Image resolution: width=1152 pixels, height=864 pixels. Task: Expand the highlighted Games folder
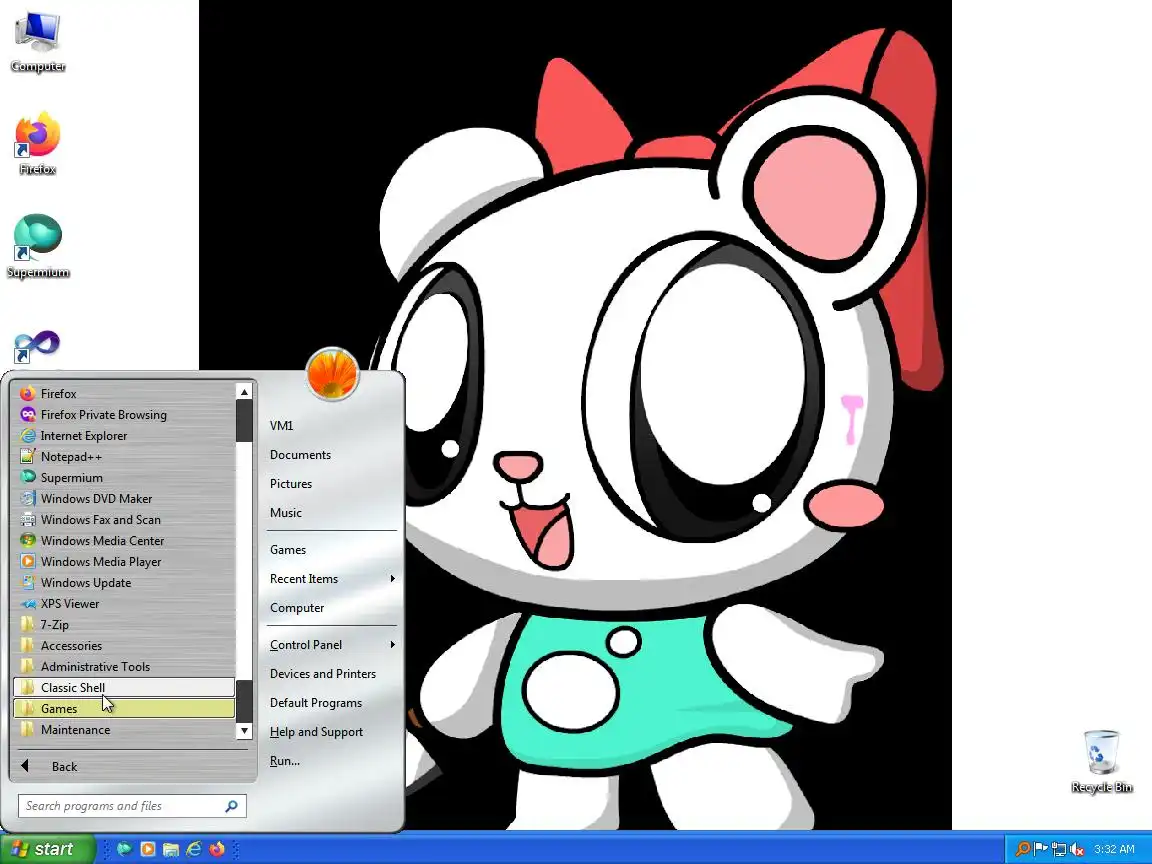pyautogui.click(x=123, y=708)
